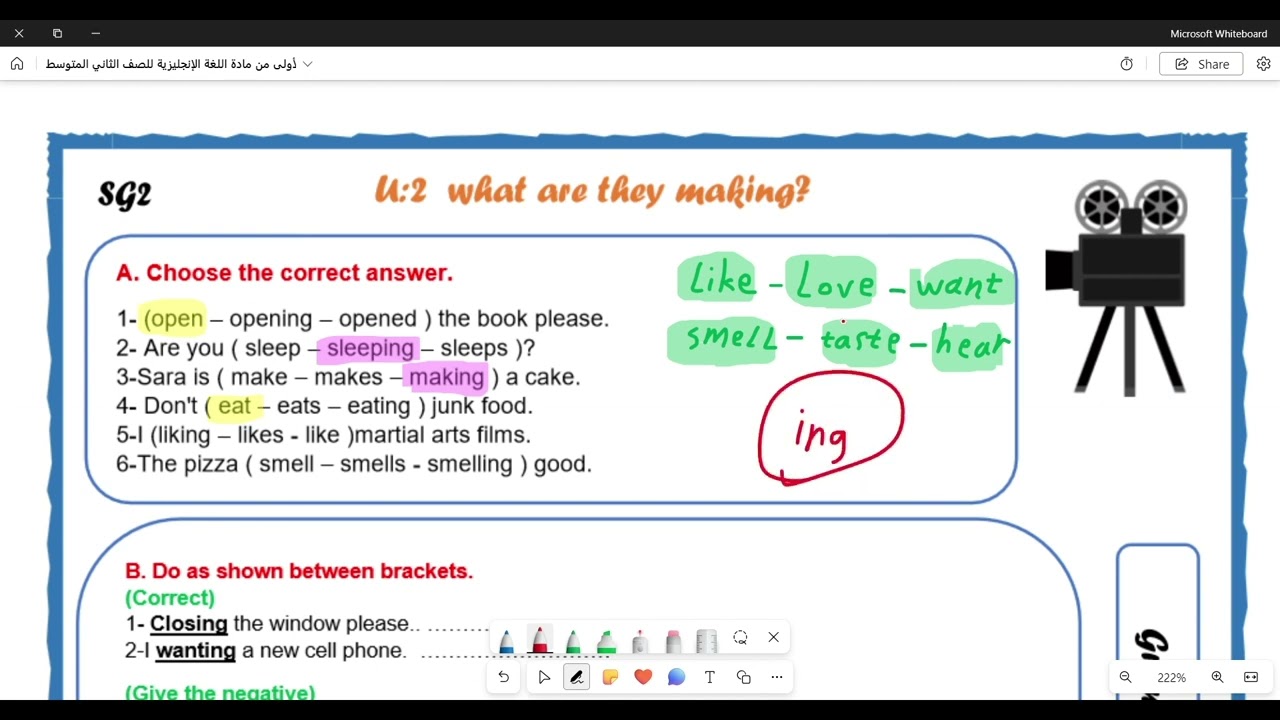Open whiteboard settings gear
1280x720 pixels.
click(1263, 64)
